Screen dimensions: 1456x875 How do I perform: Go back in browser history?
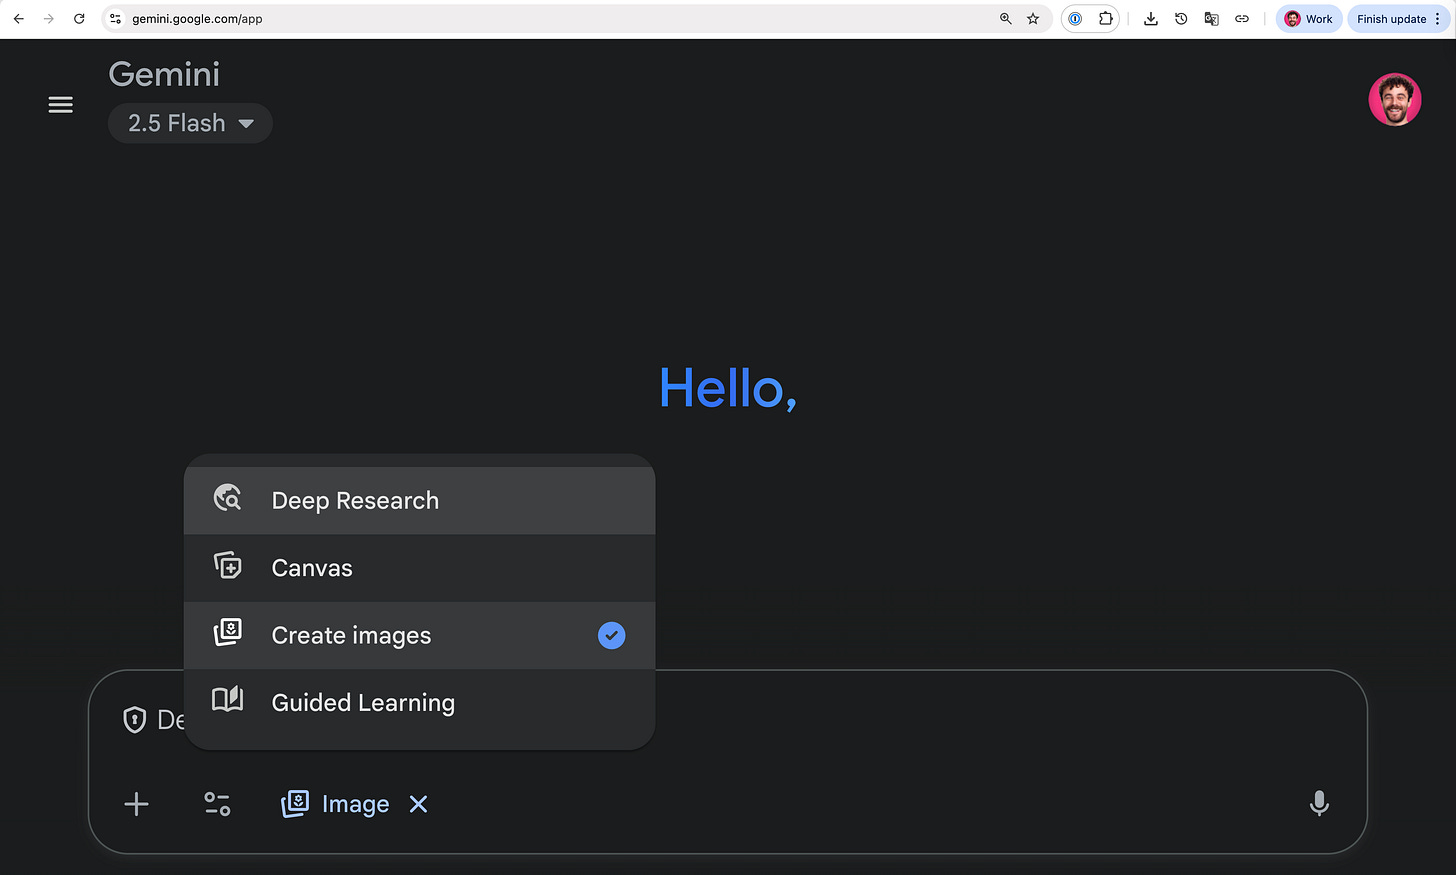pyautogui.click(x=18, y=18)
